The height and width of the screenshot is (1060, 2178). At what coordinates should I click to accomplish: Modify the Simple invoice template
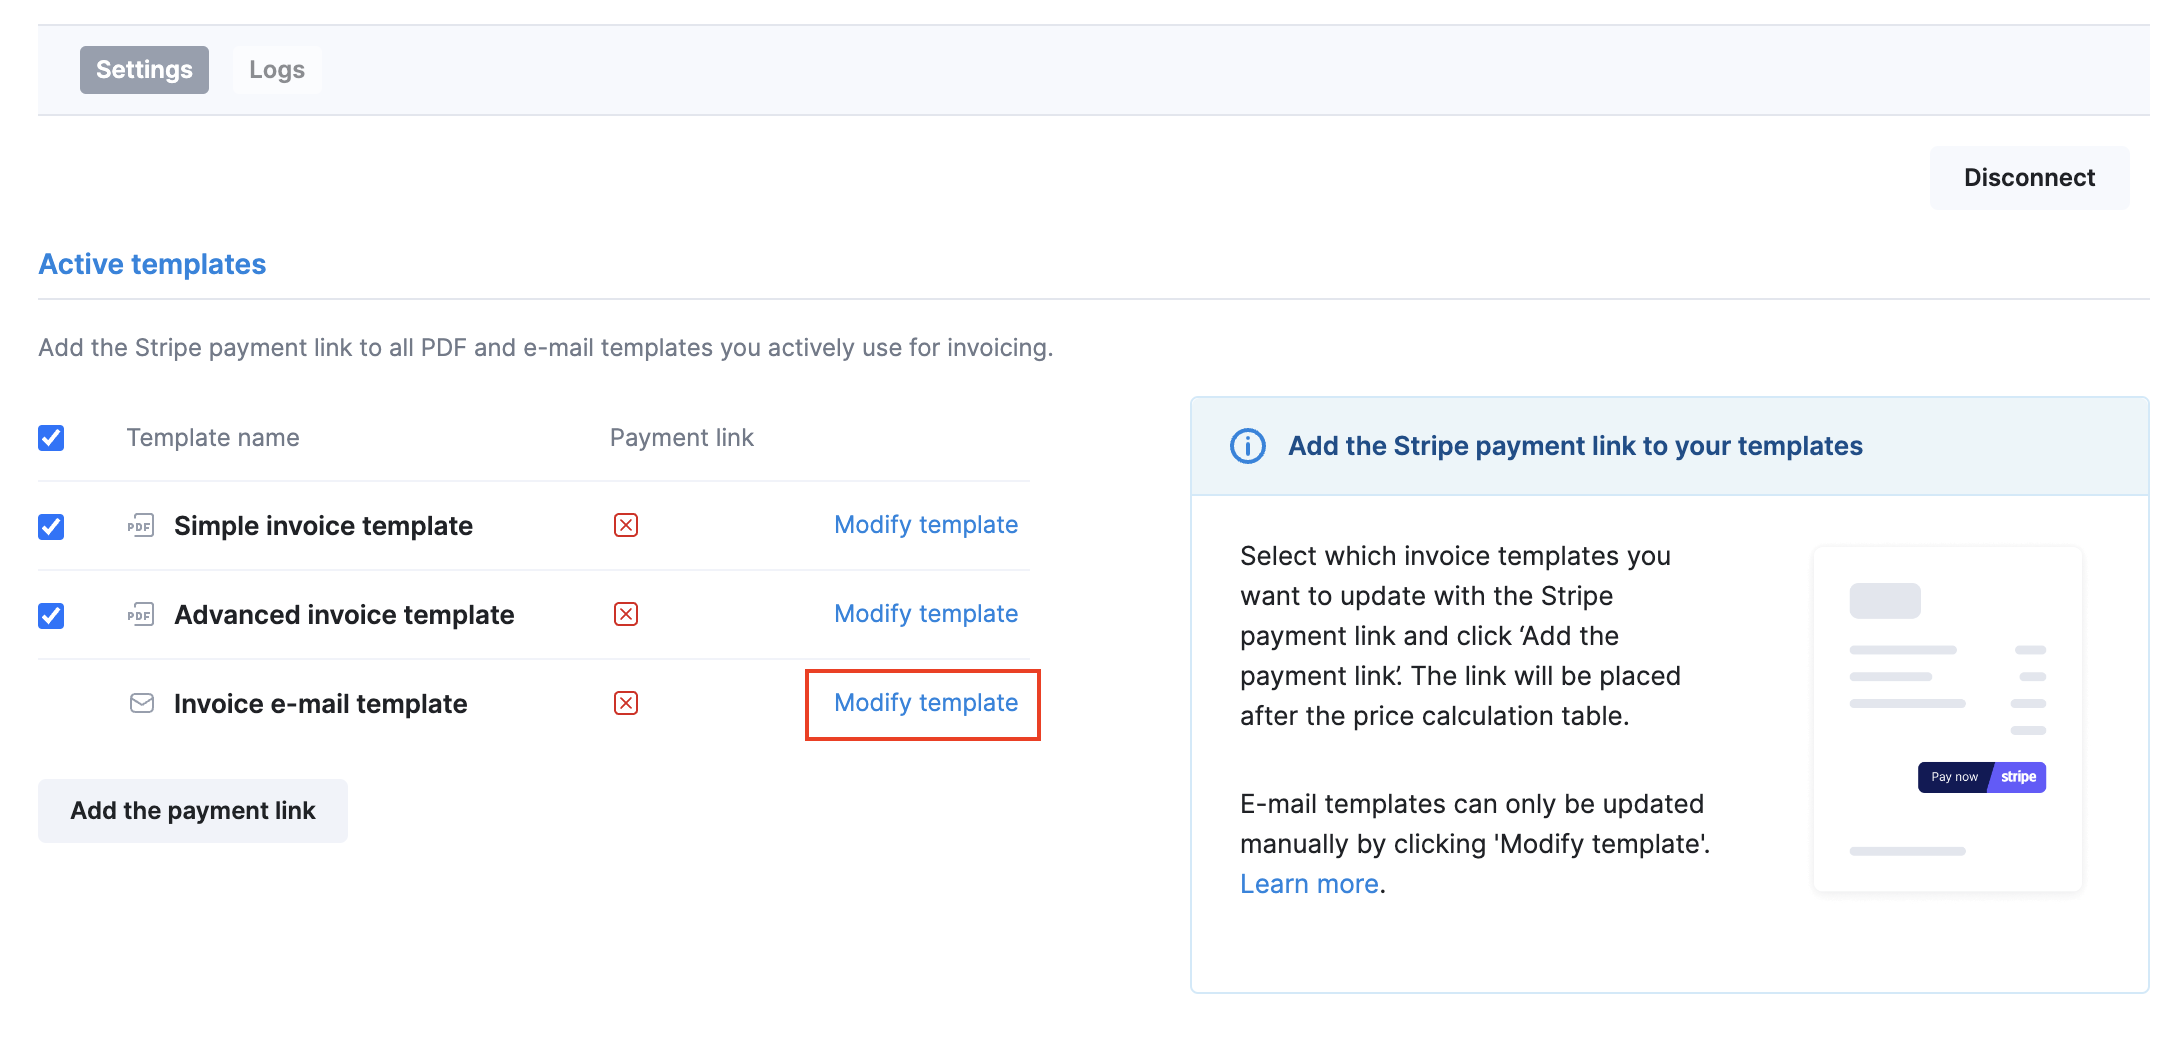(926, 525)
